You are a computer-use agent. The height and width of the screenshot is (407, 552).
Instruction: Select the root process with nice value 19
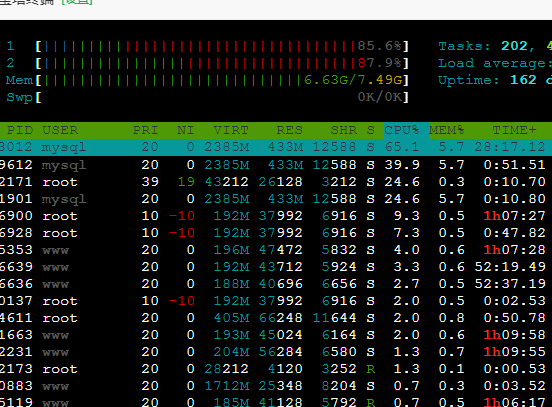[276, 182]
